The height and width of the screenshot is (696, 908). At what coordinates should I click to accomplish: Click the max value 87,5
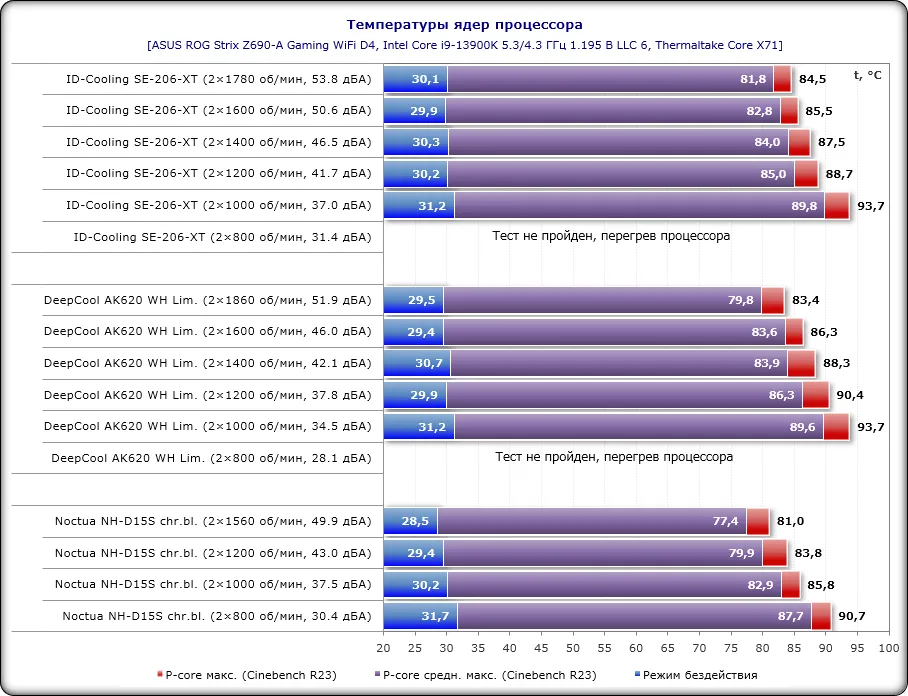(x=832, y=142)
